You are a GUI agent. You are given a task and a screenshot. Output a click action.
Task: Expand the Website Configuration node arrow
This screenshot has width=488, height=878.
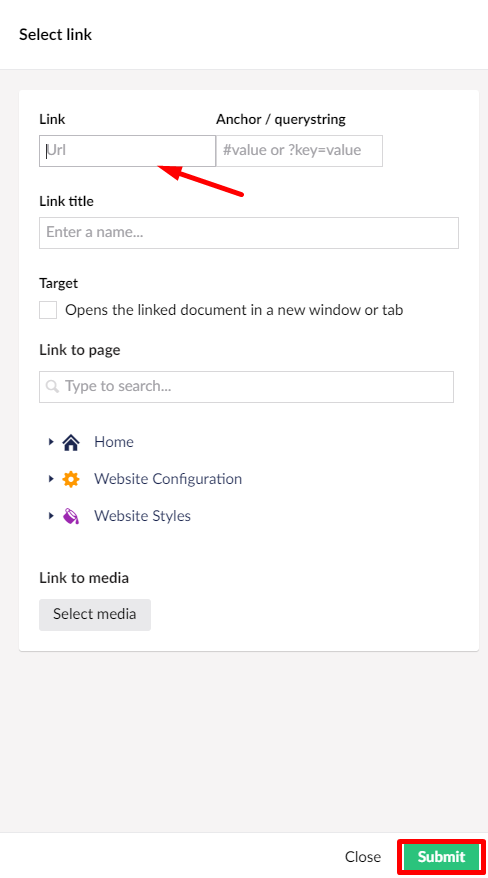point(51,479)
